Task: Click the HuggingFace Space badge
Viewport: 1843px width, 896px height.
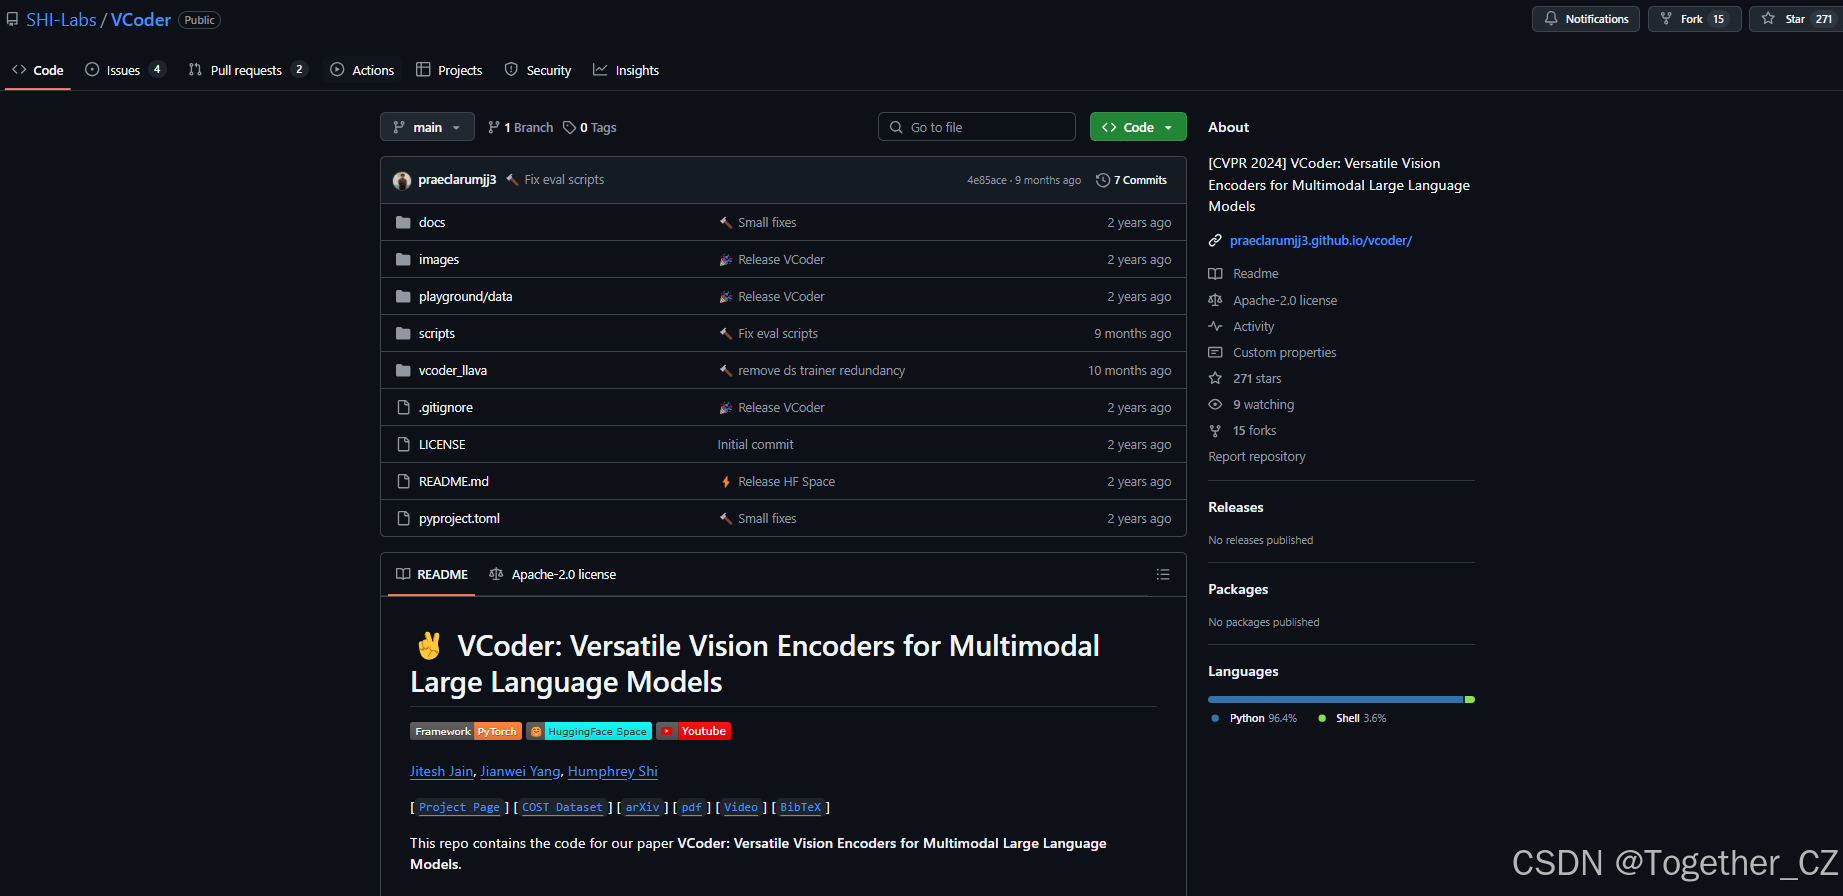Action: click(x=589, y=731)
